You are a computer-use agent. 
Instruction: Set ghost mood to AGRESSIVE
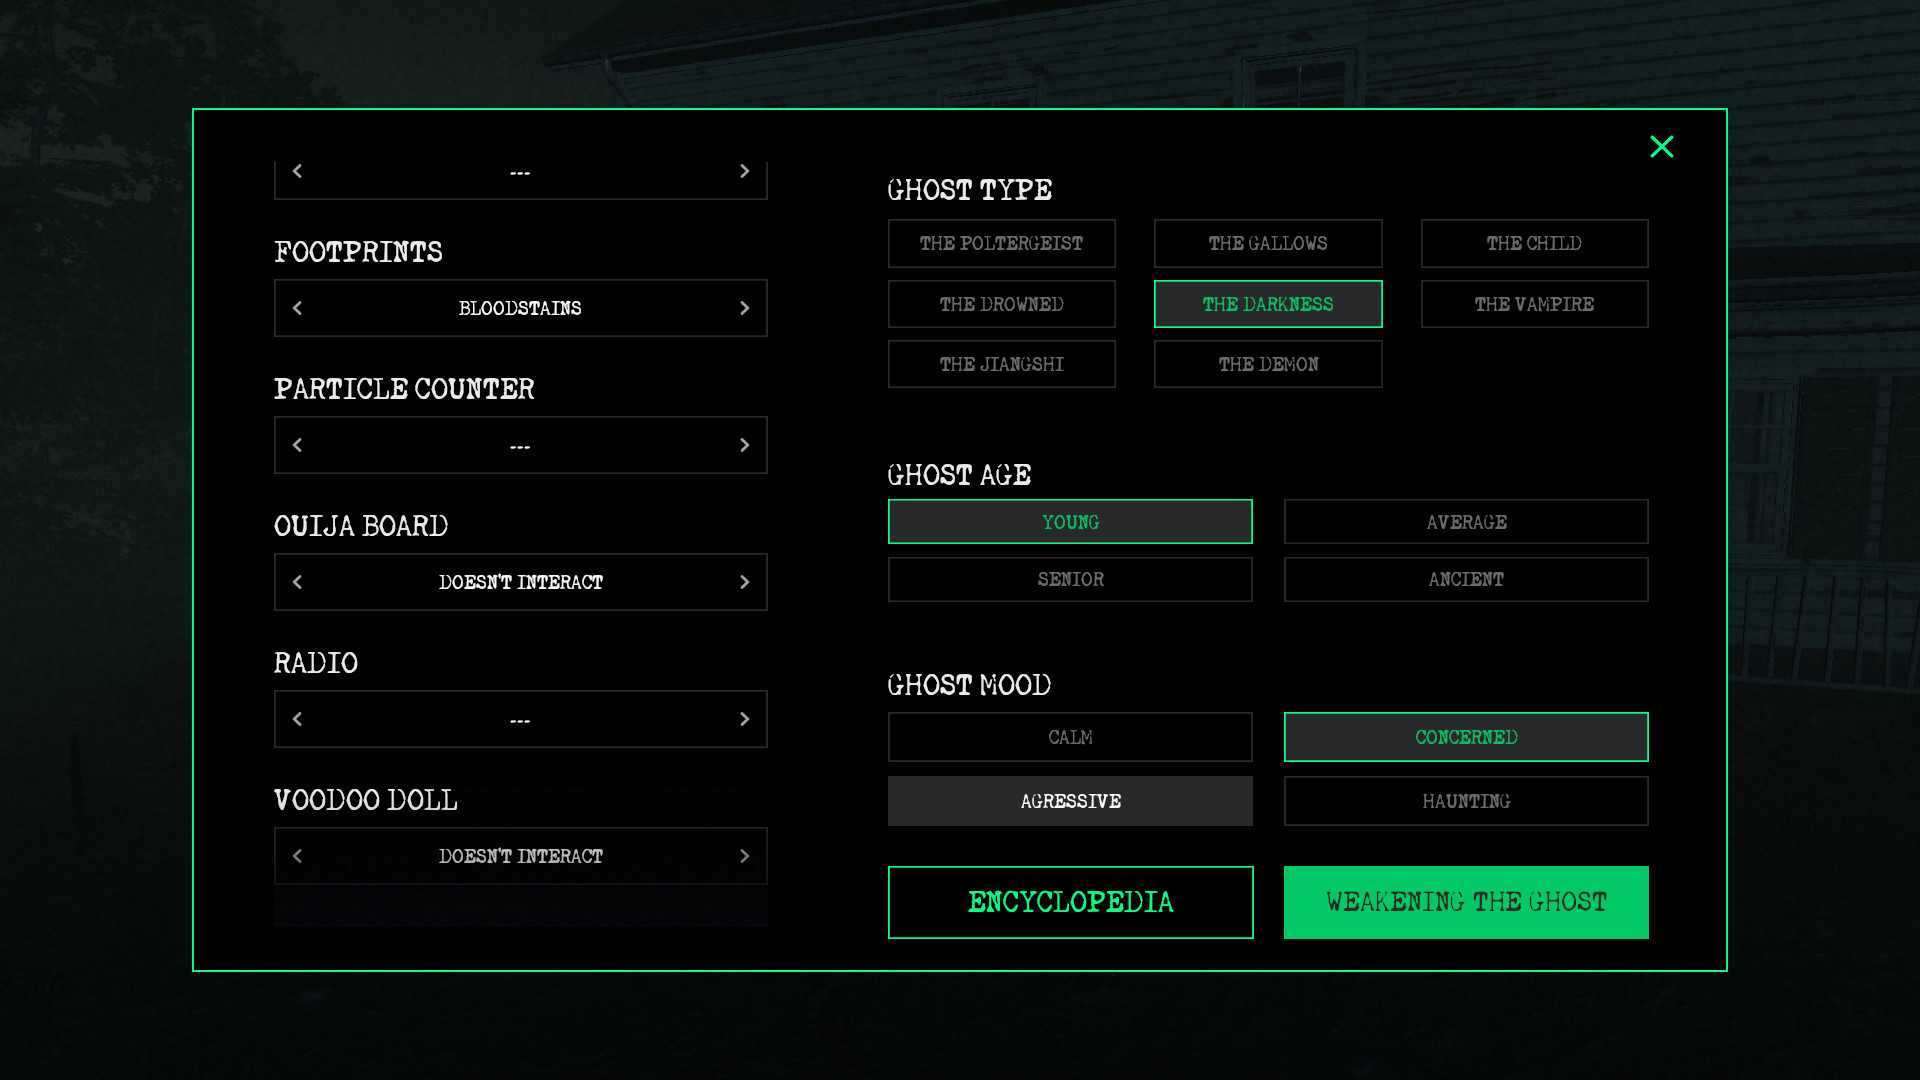pos(1069,800)
